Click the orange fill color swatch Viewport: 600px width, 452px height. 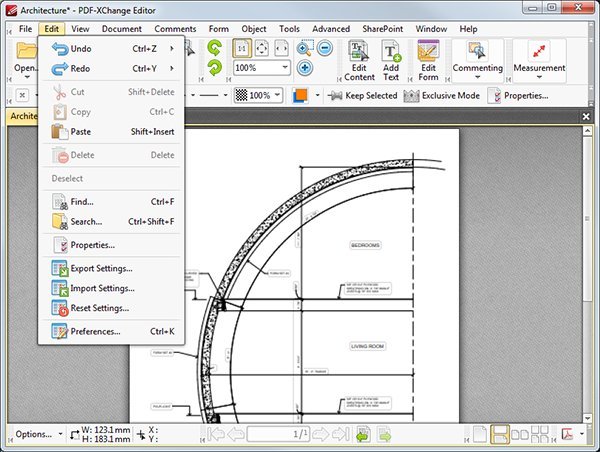(300, 95)
